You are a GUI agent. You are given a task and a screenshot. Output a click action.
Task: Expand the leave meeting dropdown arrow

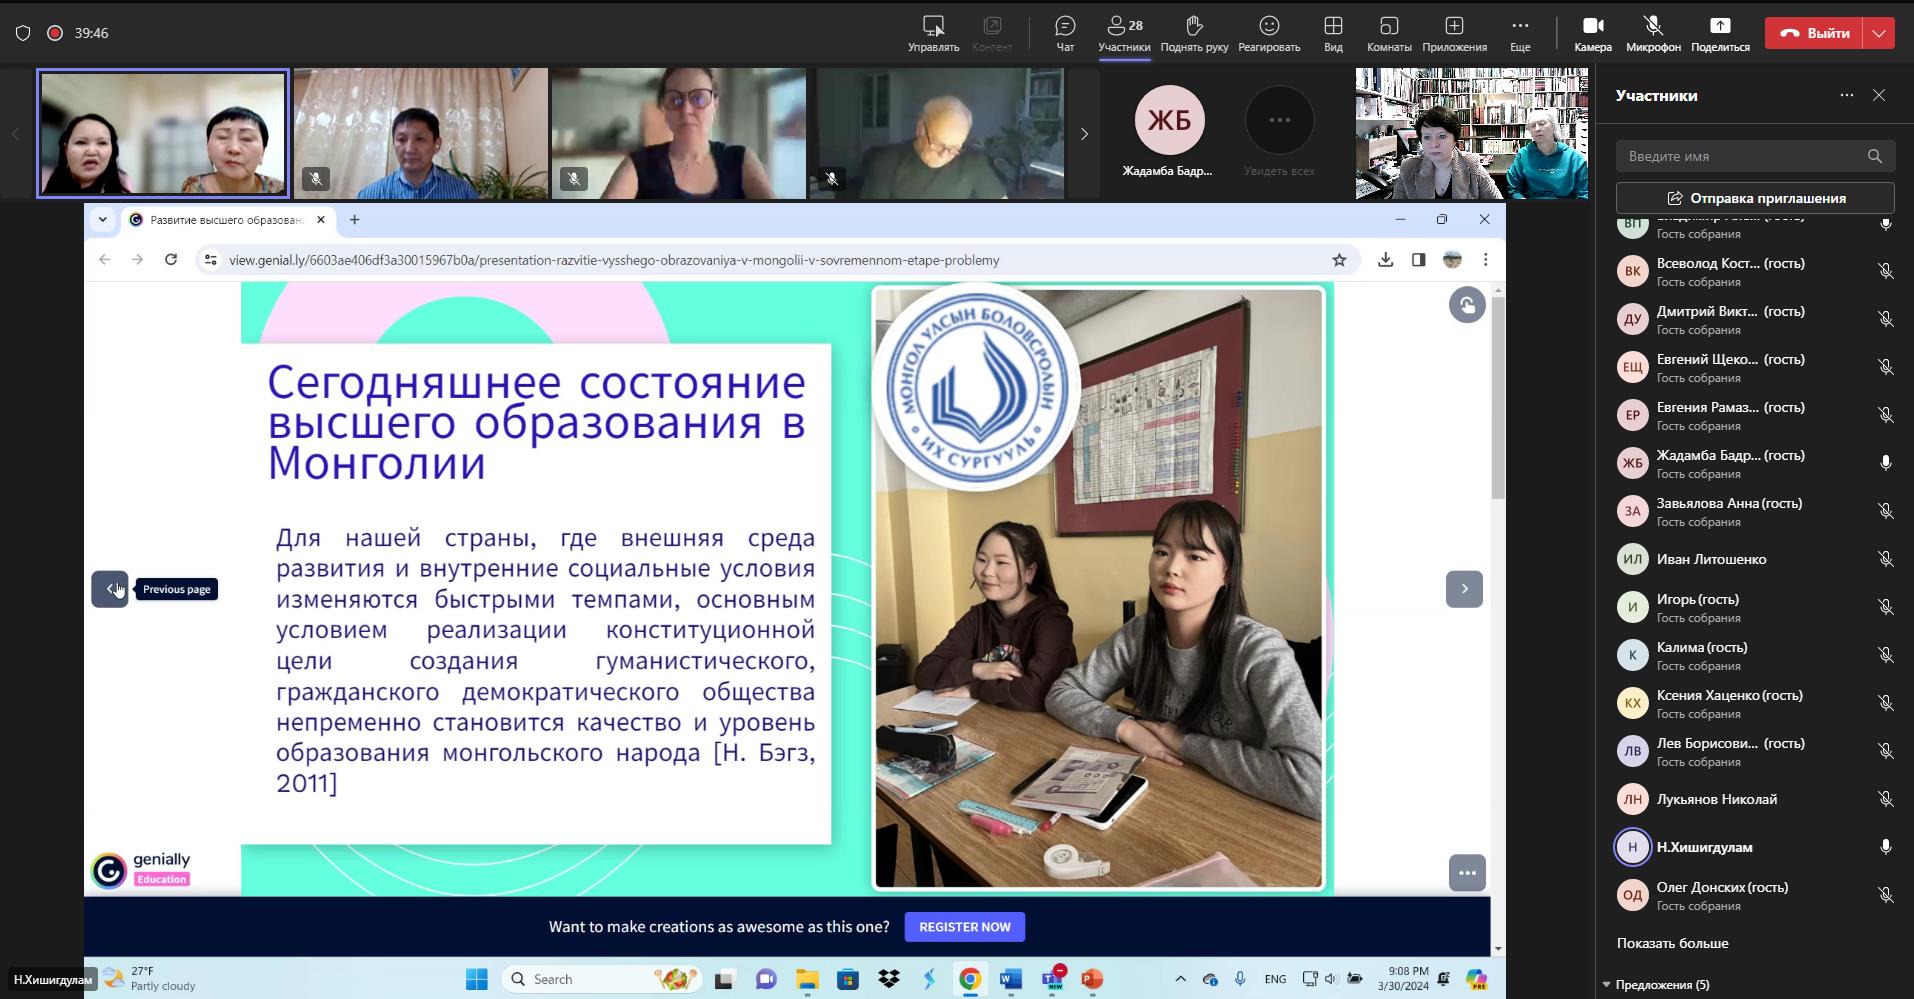click(1880, 33)
